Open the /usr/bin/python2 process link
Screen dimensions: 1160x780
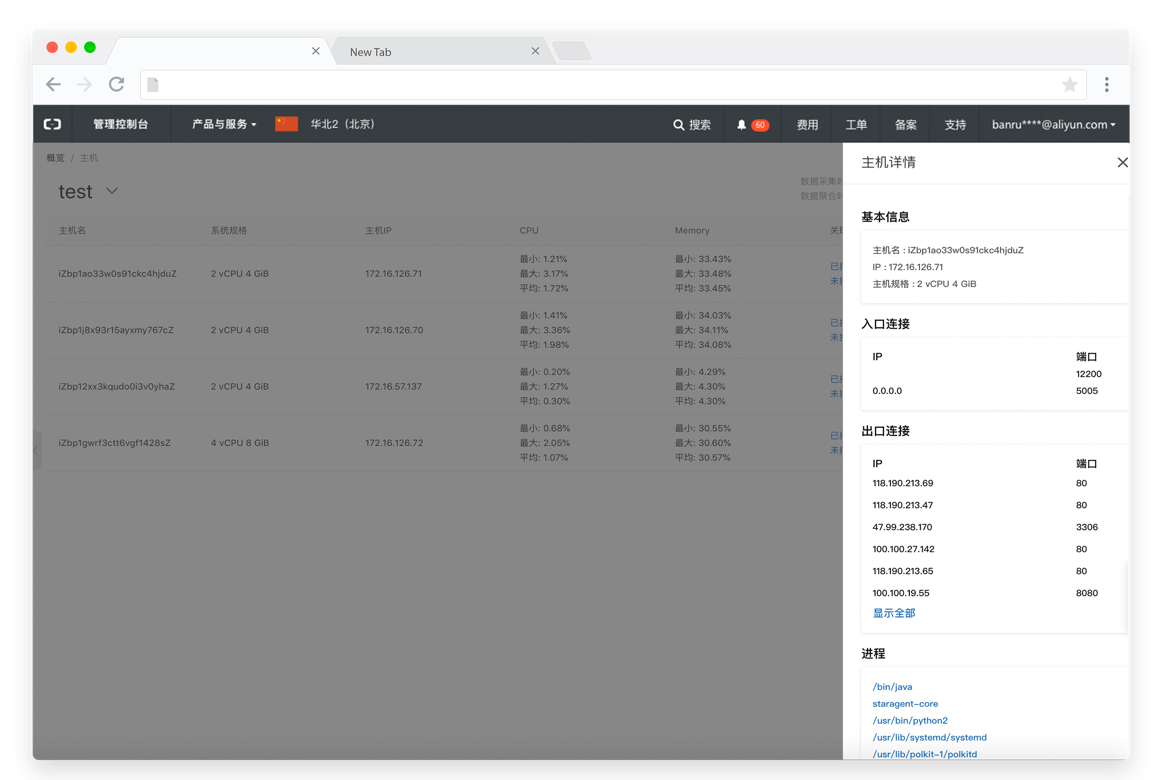(910, 721)
